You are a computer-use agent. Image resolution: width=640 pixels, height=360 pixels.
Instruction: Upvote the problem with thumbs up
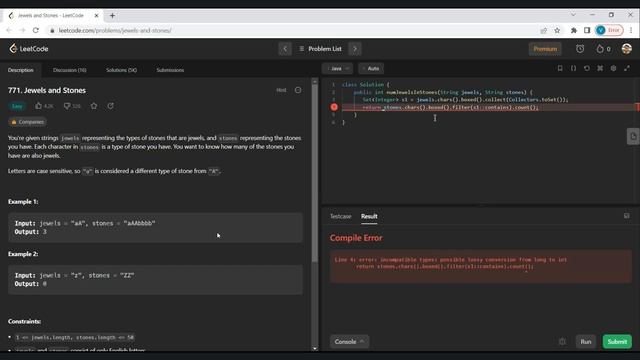(x=44, y=106)
